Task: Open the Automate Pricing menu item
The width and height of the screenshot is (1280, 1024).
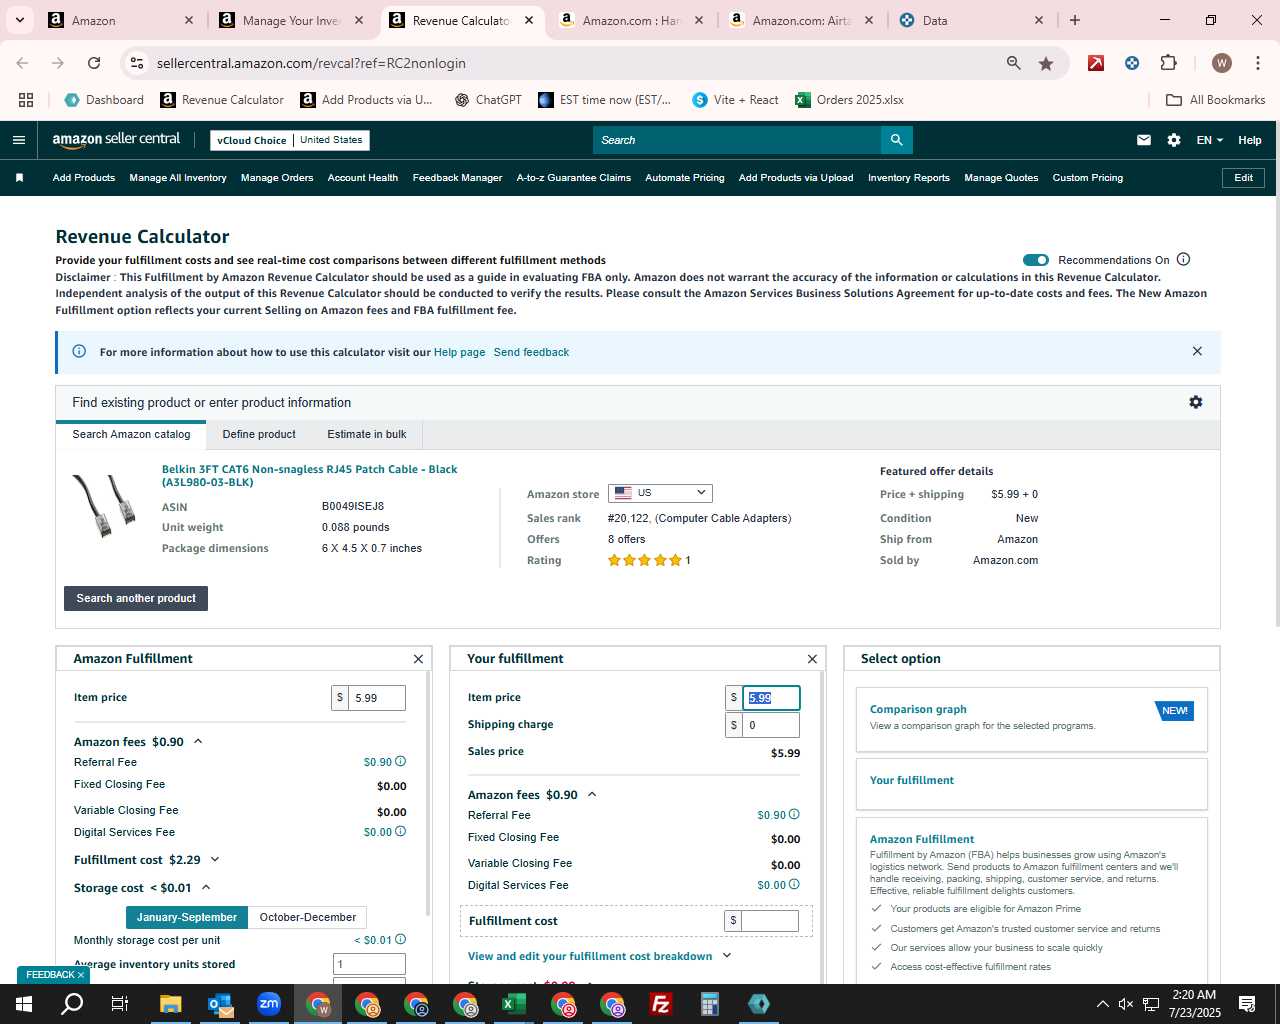Action: [685, 178]
